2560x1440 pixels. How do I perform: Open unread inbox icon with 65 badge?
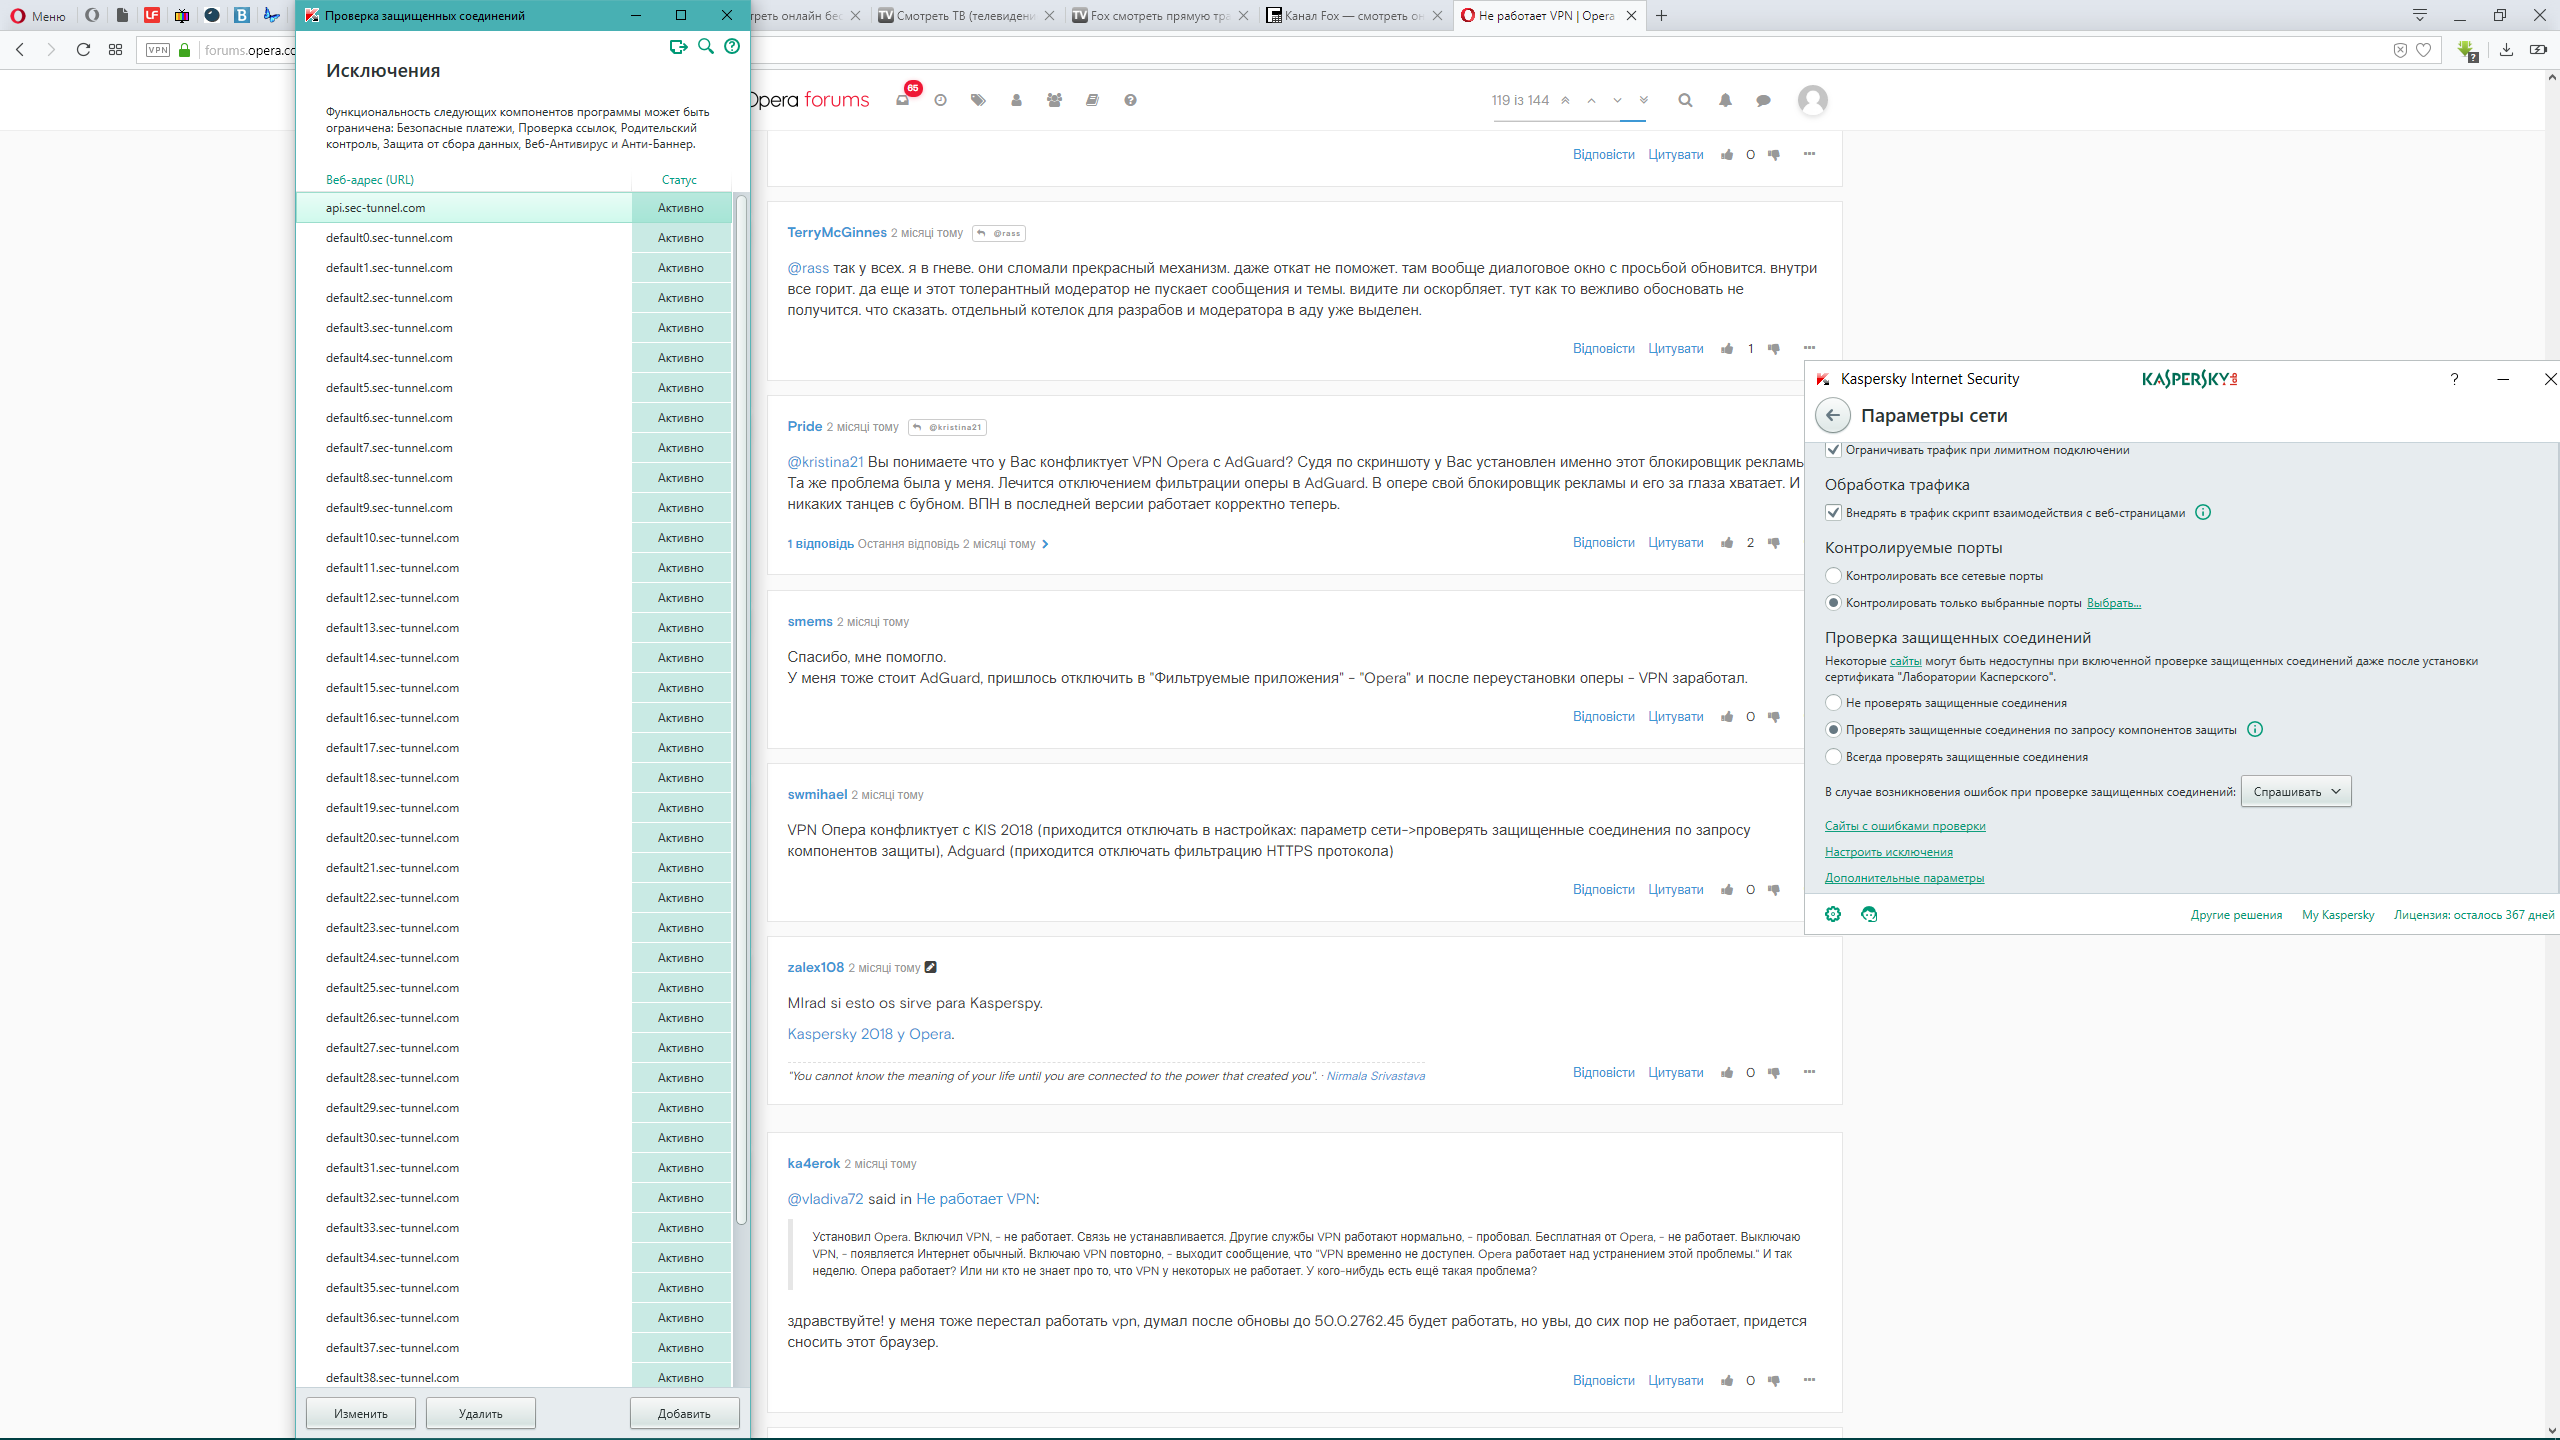pyautogui.click(x=903, y=100)
